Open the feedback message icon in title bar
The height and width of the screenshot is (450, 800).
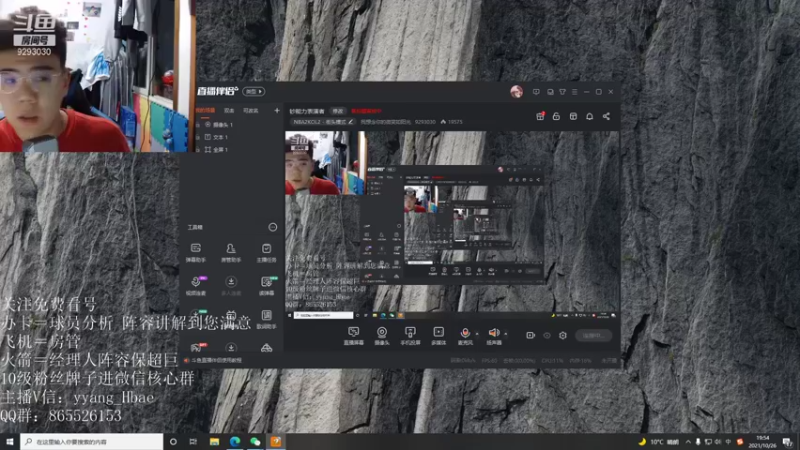pyautogui.click(x=536, y=92)
